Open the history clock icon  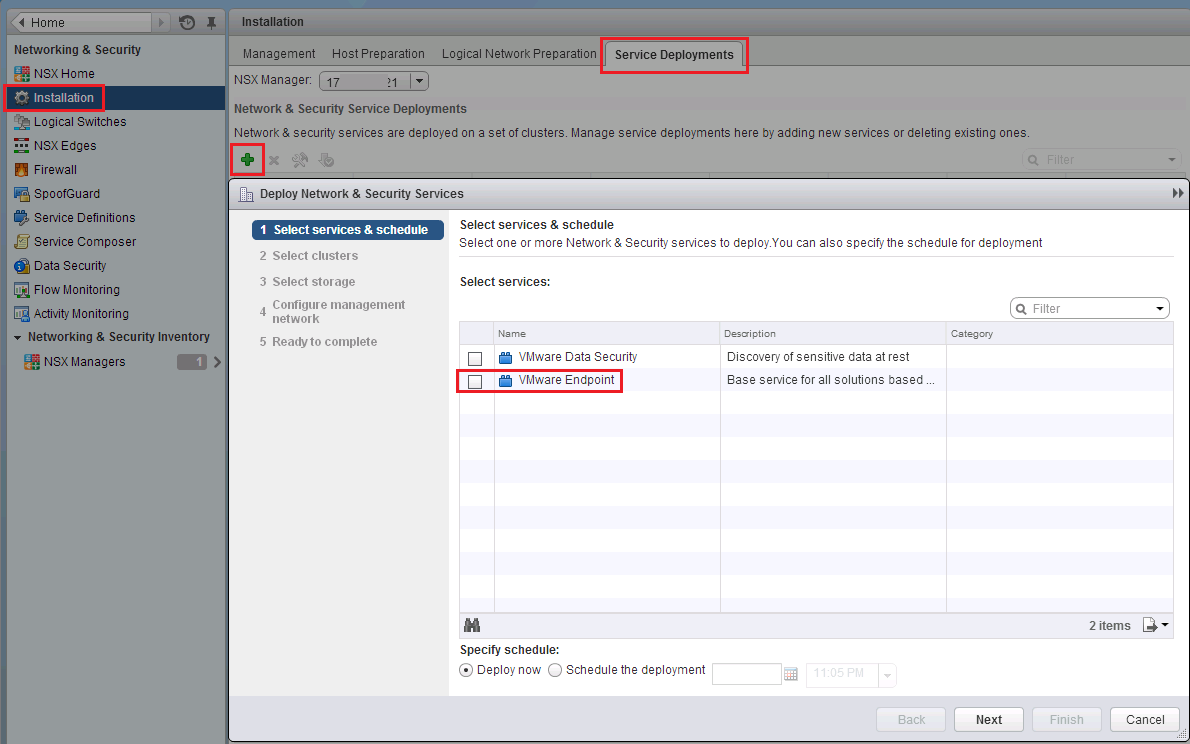click(x=187, y=23)
